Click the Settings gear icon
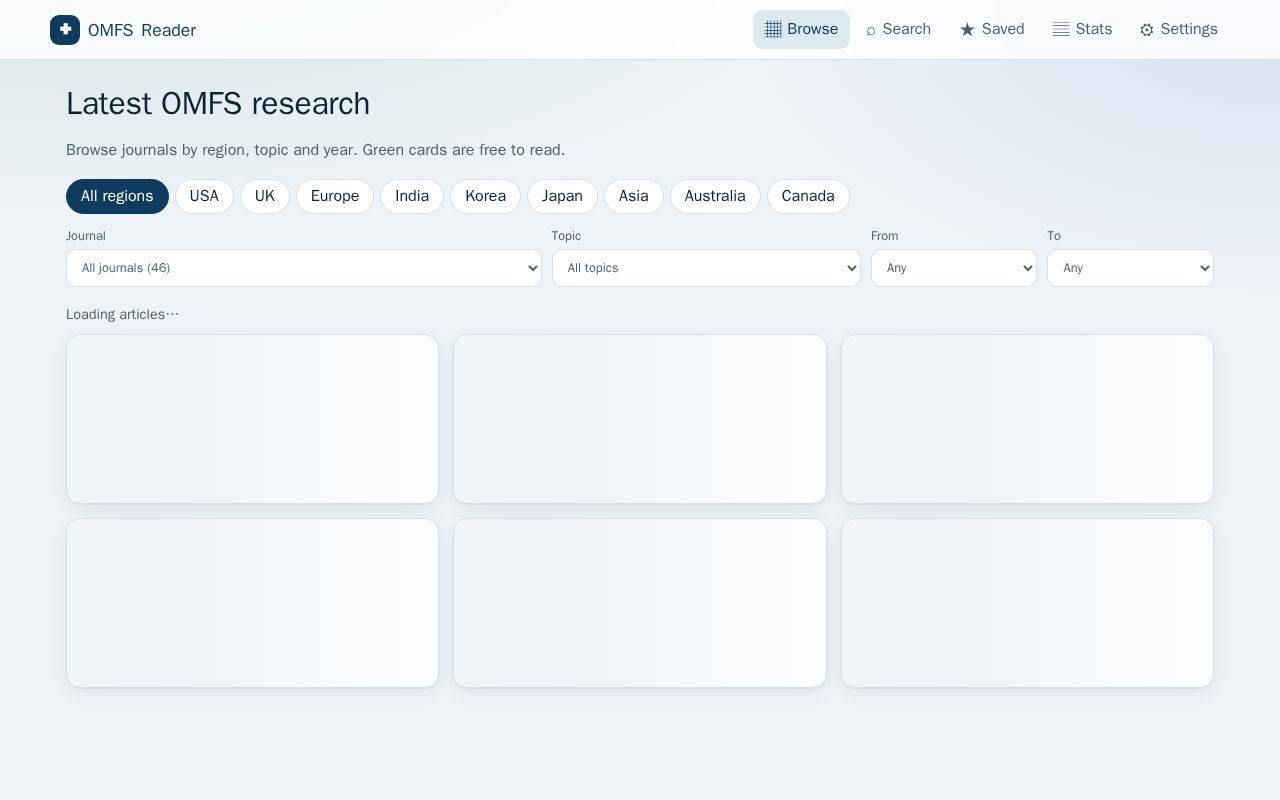This screenshot has height=800, width=1280. point(1147,30)
